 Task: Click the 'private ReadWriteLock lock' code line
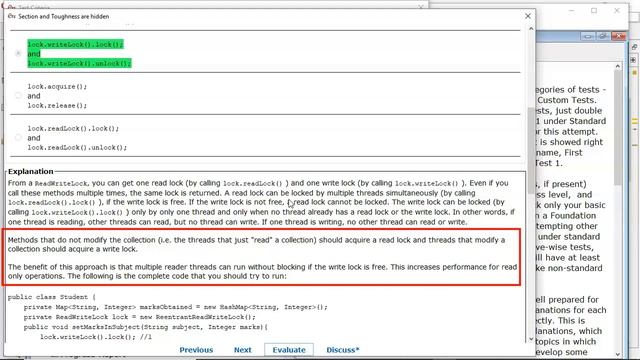coord(140,317)
